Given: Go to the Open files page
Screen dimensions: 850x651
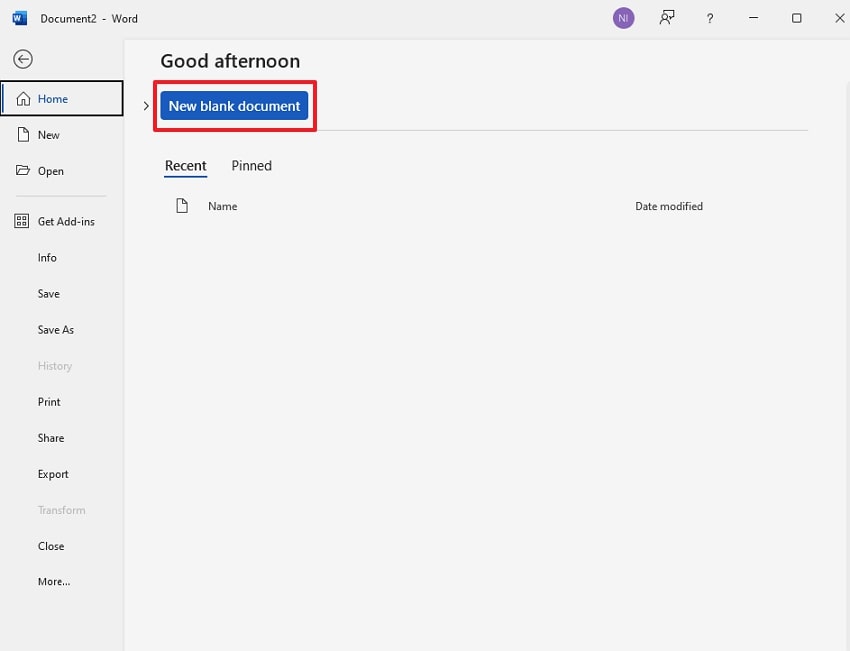Looking at the screenshot, I should (x=62, y=171).
